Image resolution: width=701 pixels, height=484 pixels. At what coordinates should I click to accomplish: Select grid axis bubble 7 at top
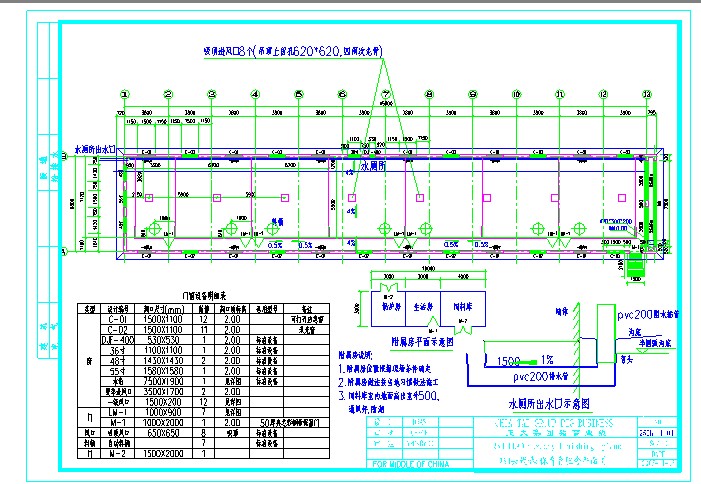[x=385, y=94]
